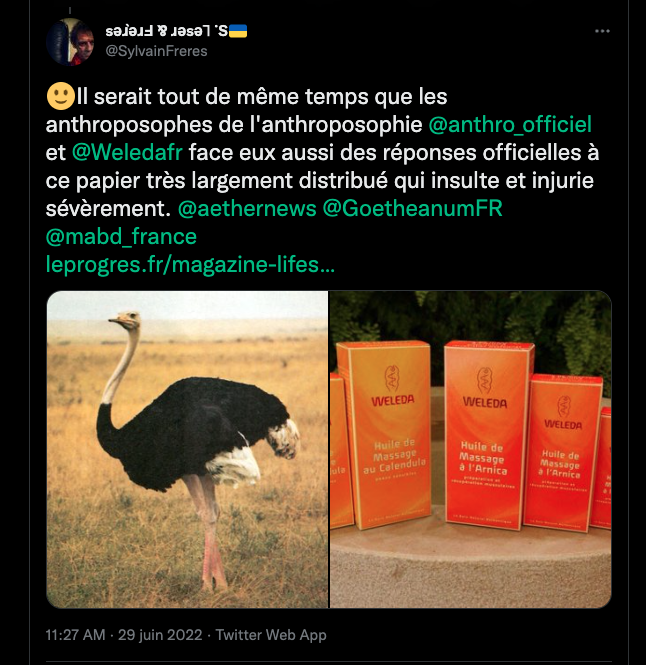Open the @aethernews mention

tap(247, 209)
